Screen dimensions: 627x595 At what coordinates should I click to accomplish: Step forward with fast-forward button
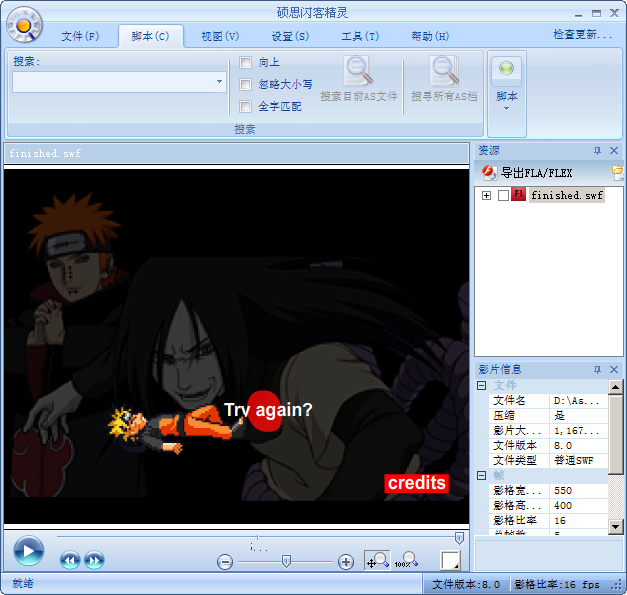click(x=94, y=560)
